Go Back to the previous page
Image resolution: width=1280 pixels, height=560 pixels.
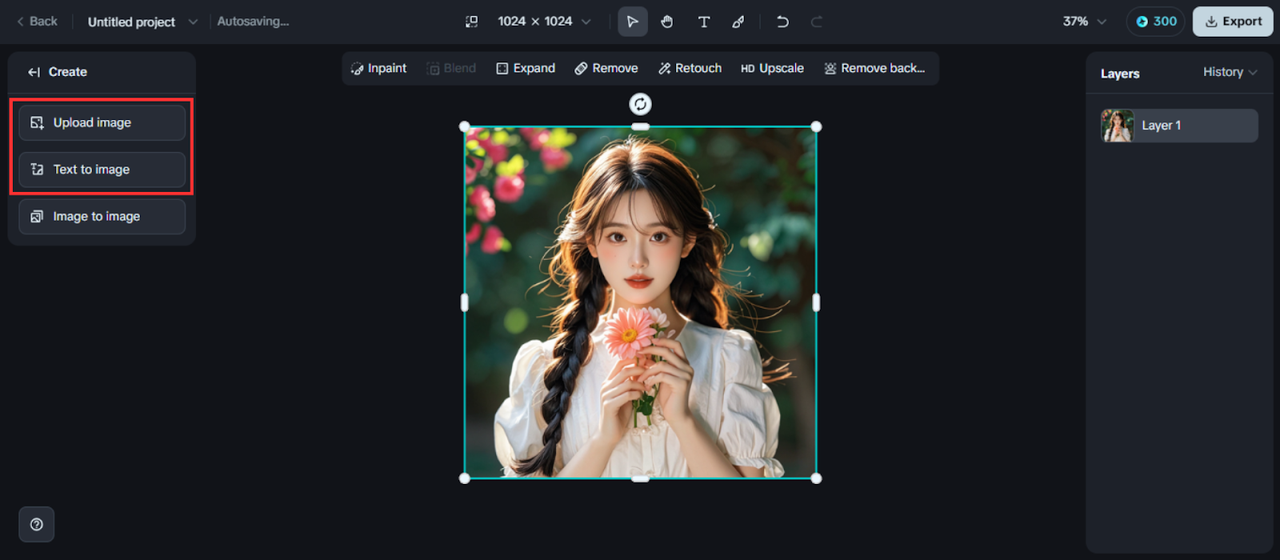click(37, 22)
